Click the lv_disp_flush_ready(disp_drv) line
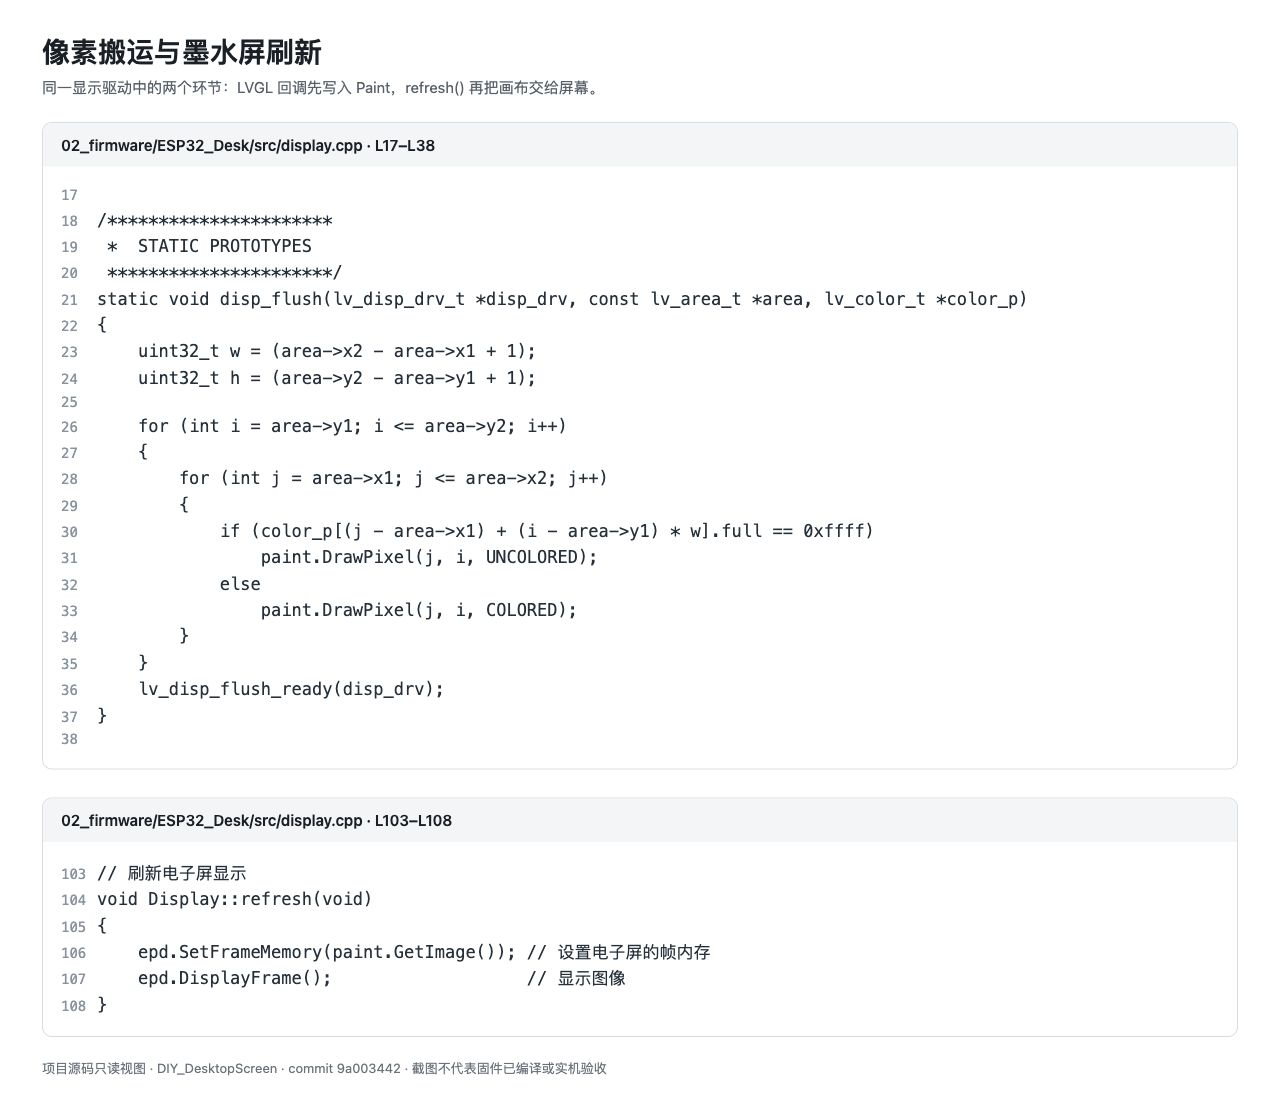1280x1109 pixels. coord(291,689)
